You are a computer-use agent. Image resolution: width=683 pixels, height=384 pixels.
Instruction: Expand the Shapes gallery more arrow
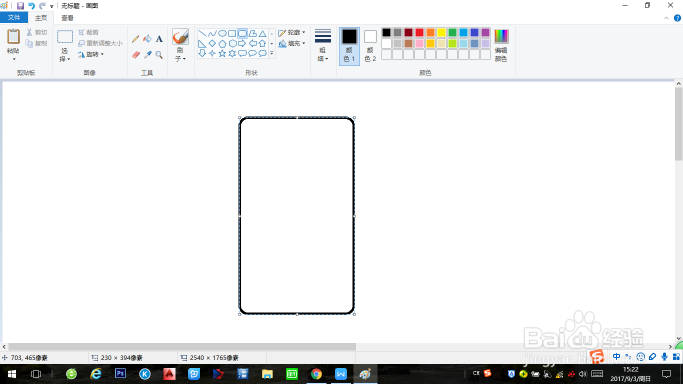[272, 54]
